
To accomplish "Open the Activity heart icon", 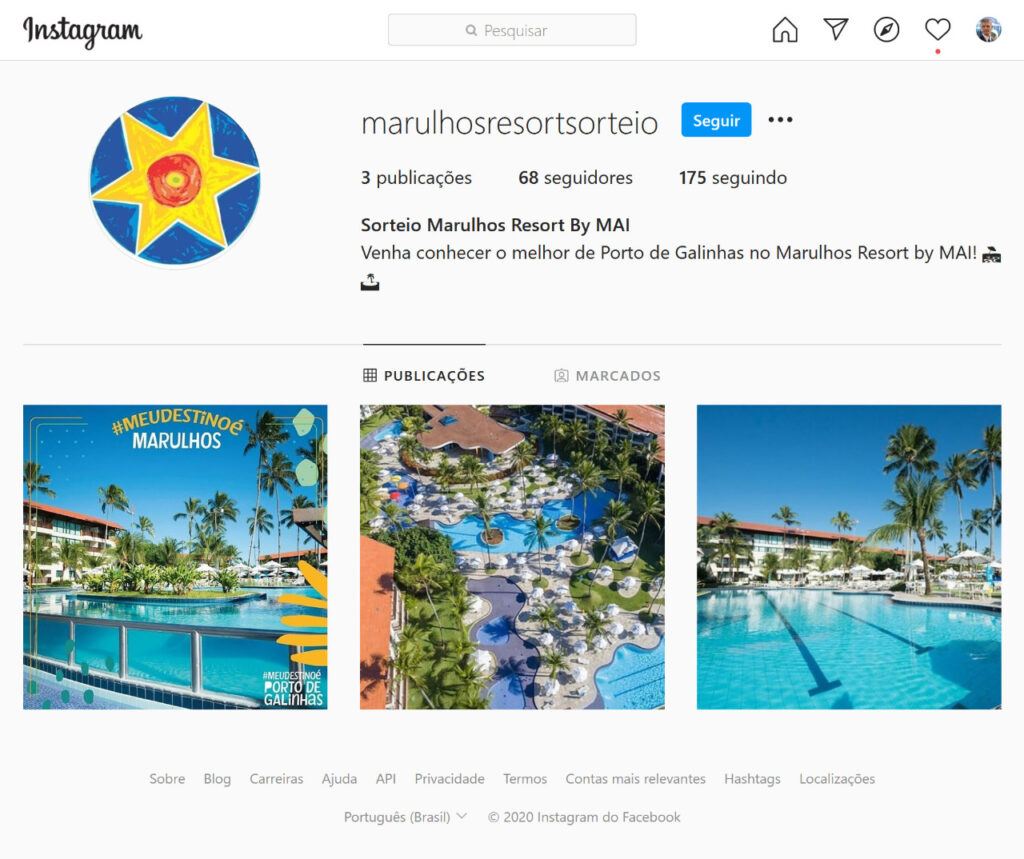I will pos(937,29).
